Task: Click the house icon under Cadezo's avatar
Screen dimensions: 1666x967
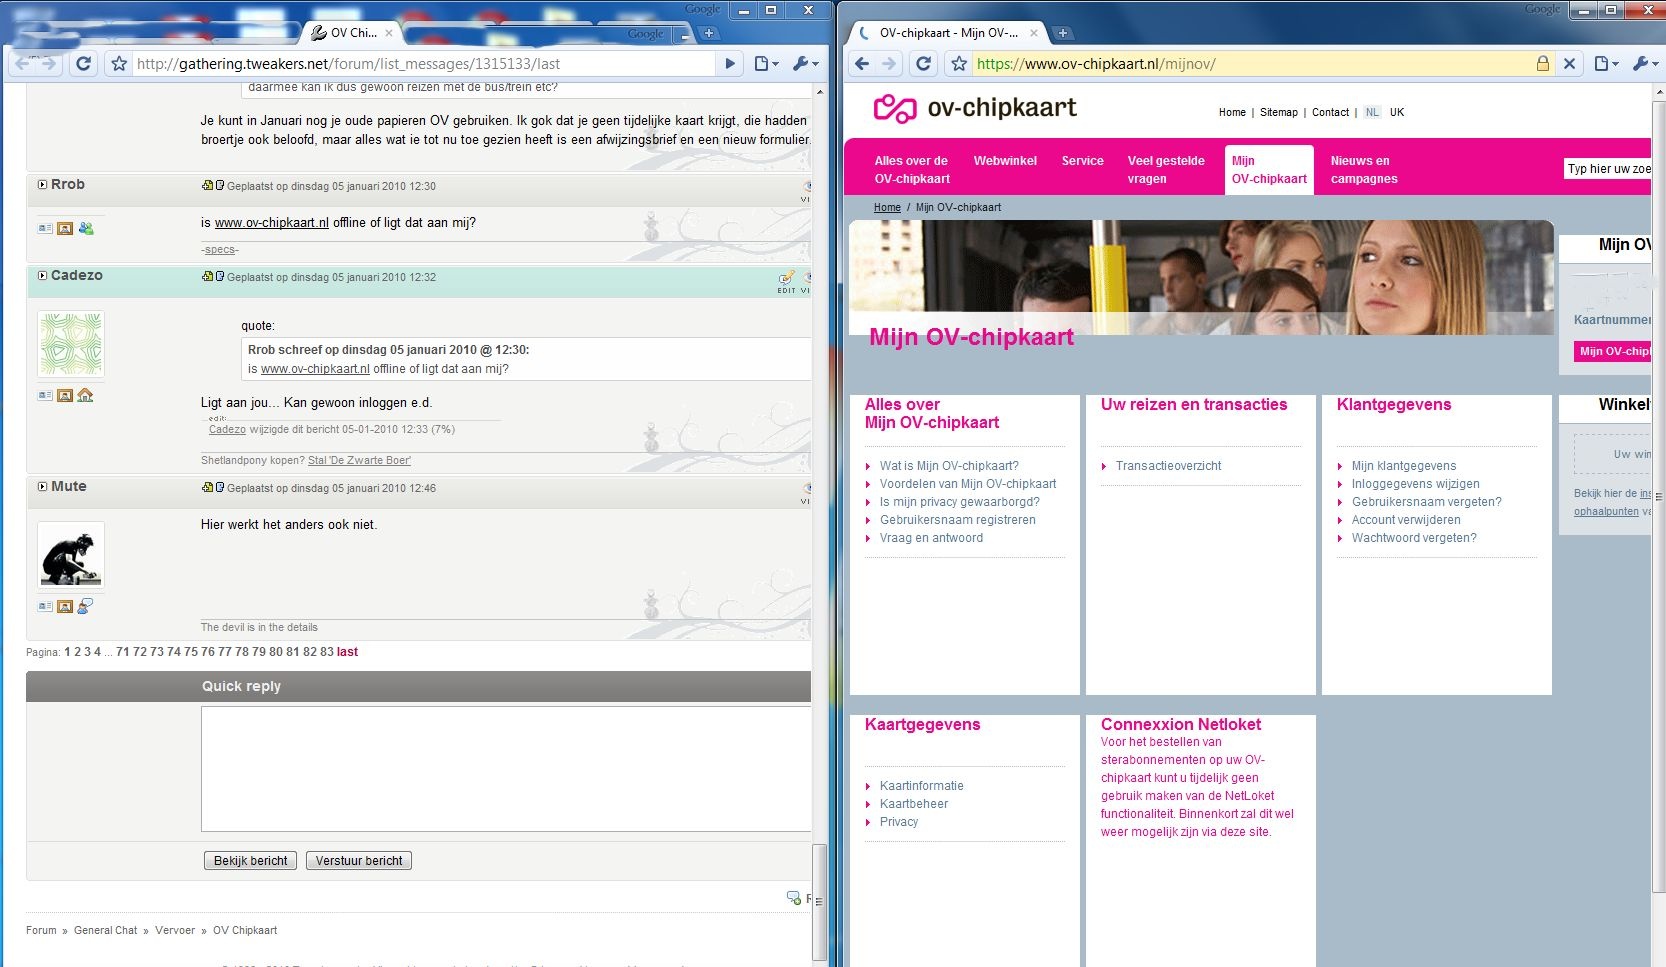Action: (85, 395)
